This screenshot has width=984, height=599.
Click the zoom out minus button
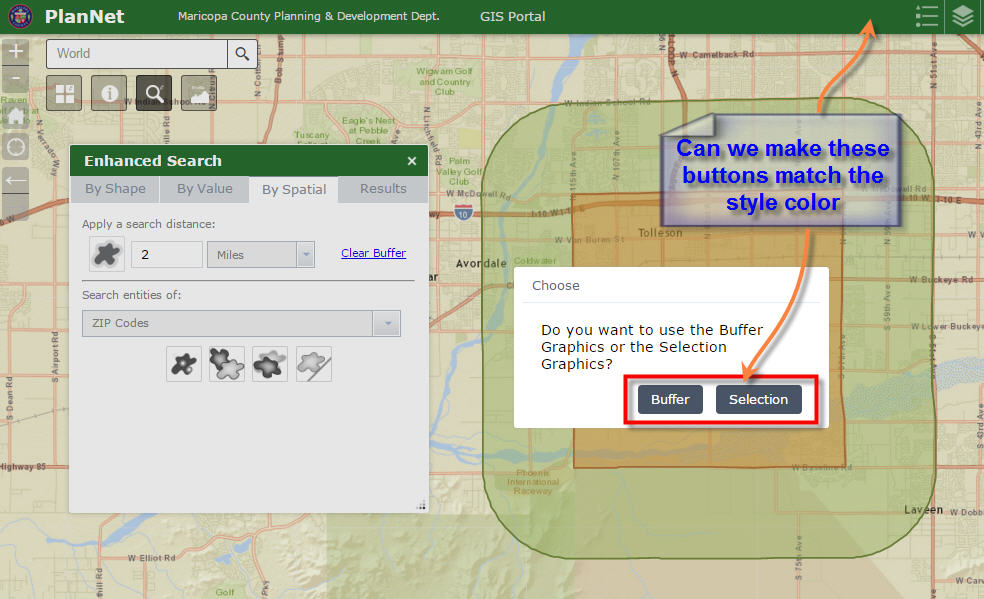coord(16,80)
